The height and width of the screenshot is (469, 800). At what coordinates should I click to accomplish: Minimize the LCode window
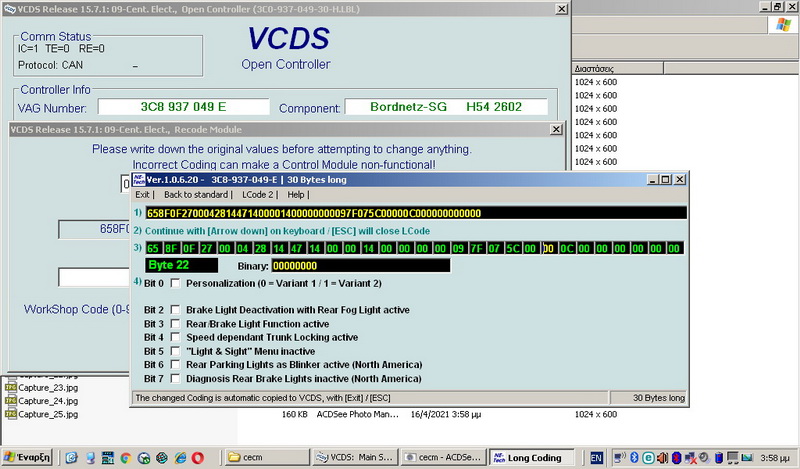(x=653, y=180)
